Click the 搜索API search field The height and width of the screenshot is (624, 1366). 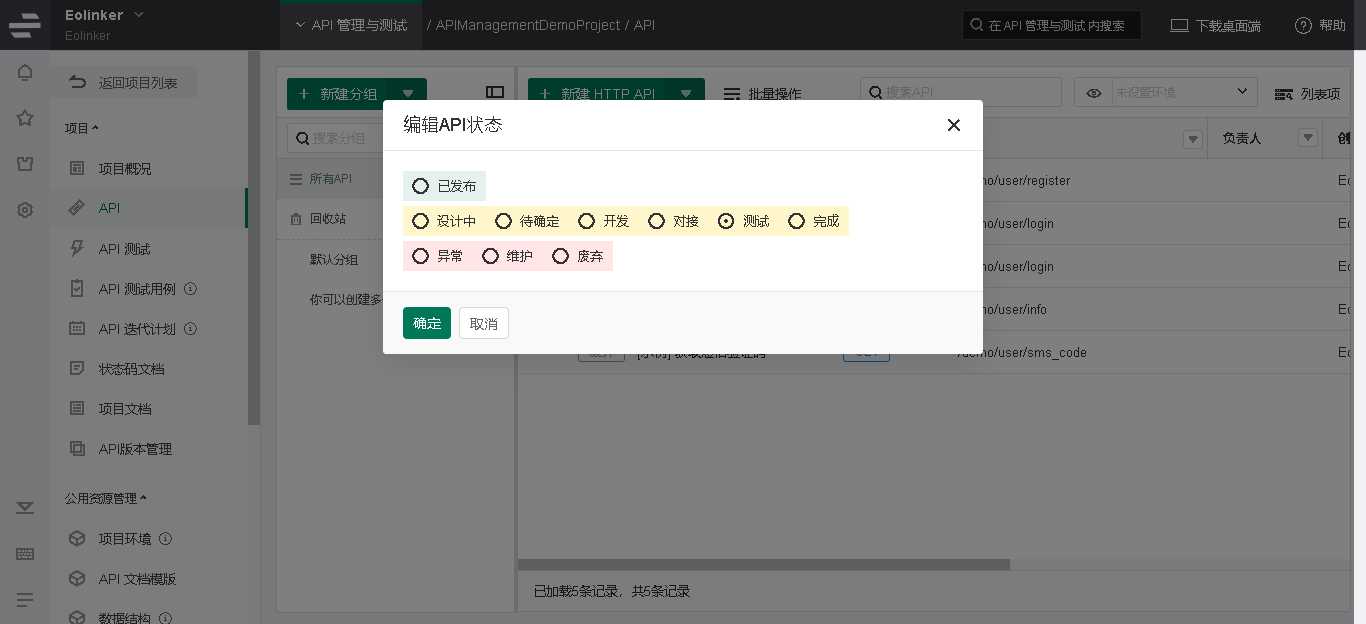tap(961, 92)
